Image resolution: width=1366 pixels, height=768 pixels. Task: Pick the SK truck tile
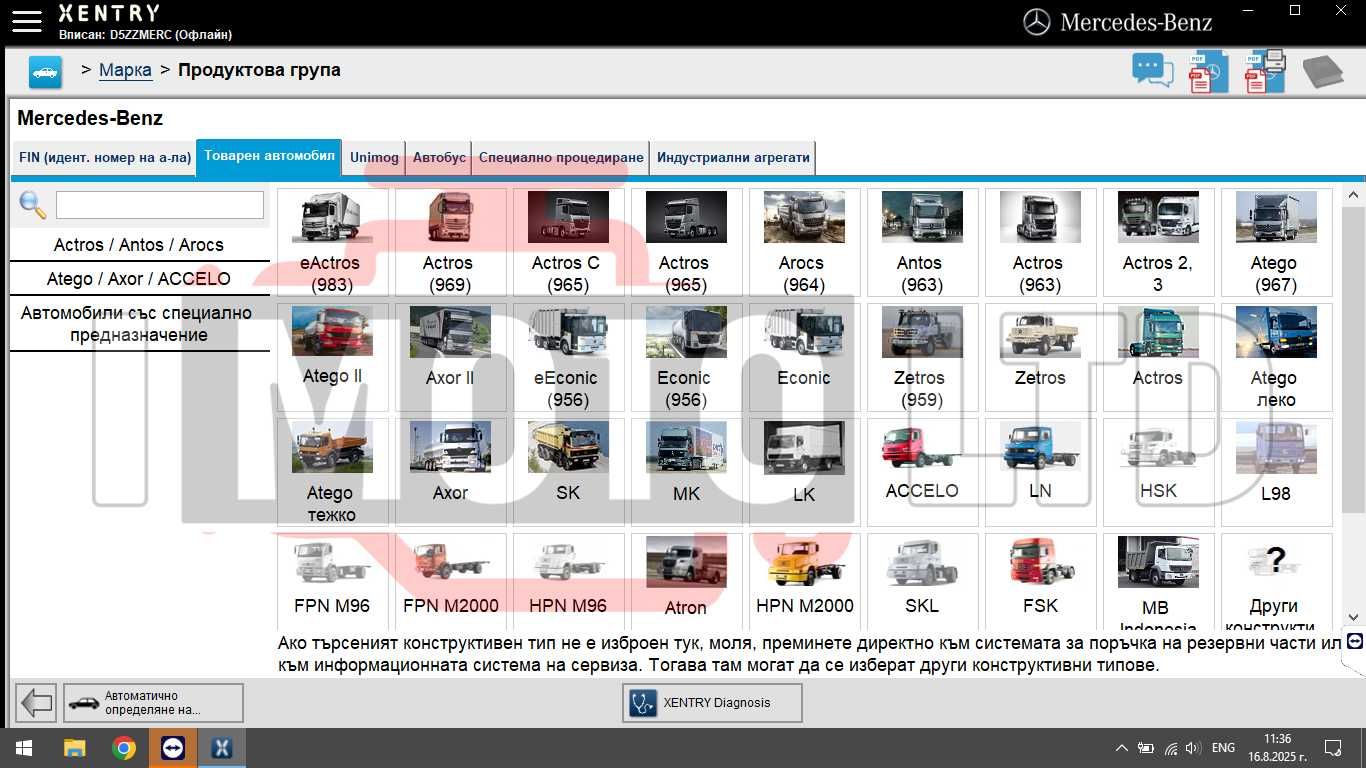click(568, 473)
